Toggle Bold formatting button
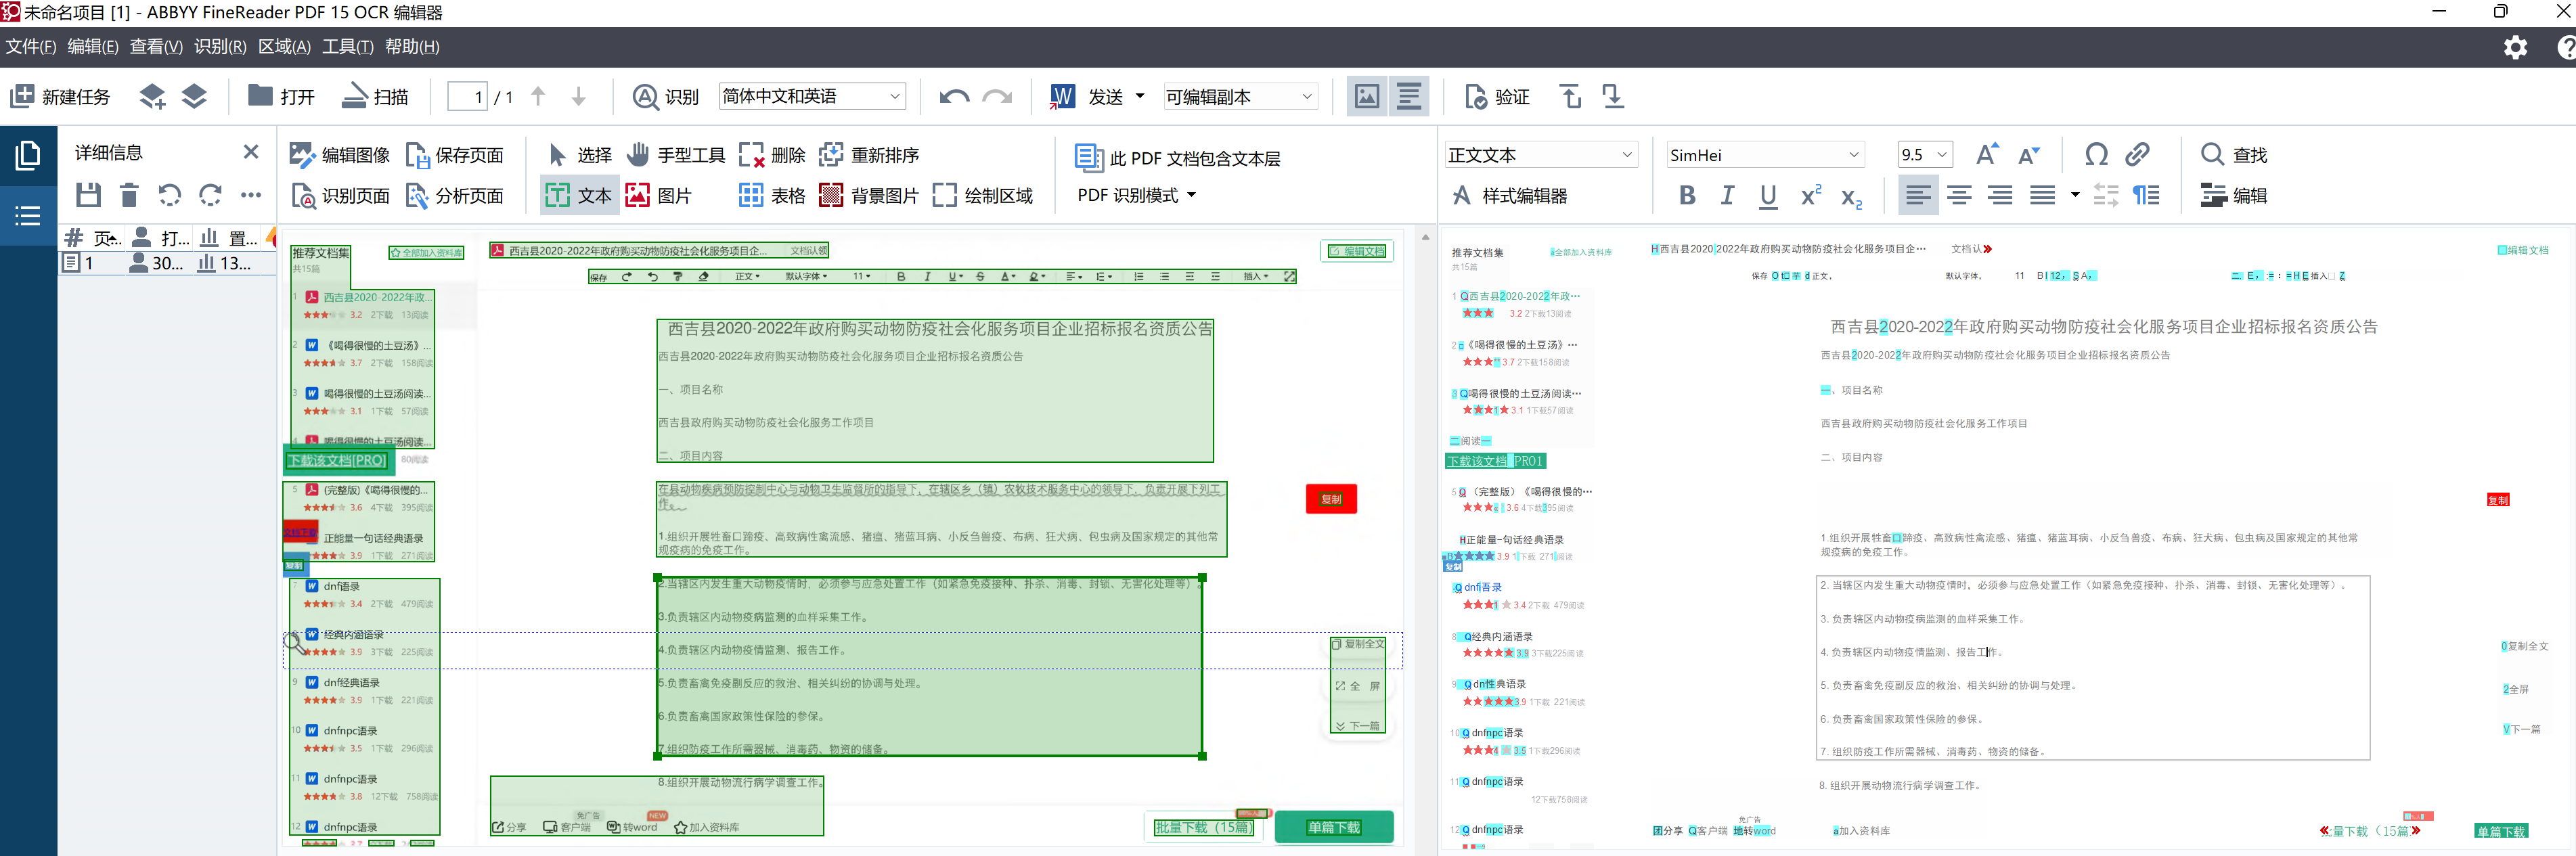Screen dimensions: 2576x856 pos(1687,196)
